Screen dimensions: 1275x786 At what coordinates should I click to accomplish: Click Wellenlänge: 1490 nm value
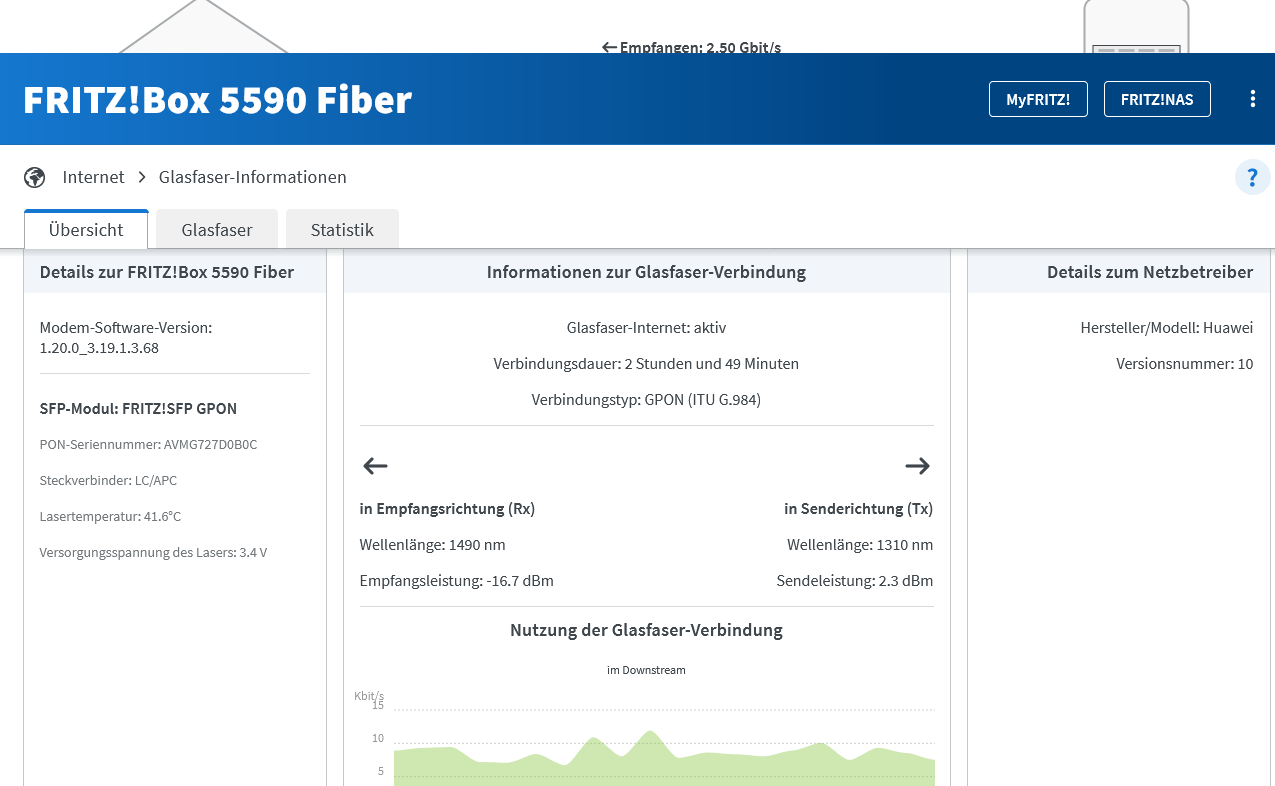click(432, 544)
